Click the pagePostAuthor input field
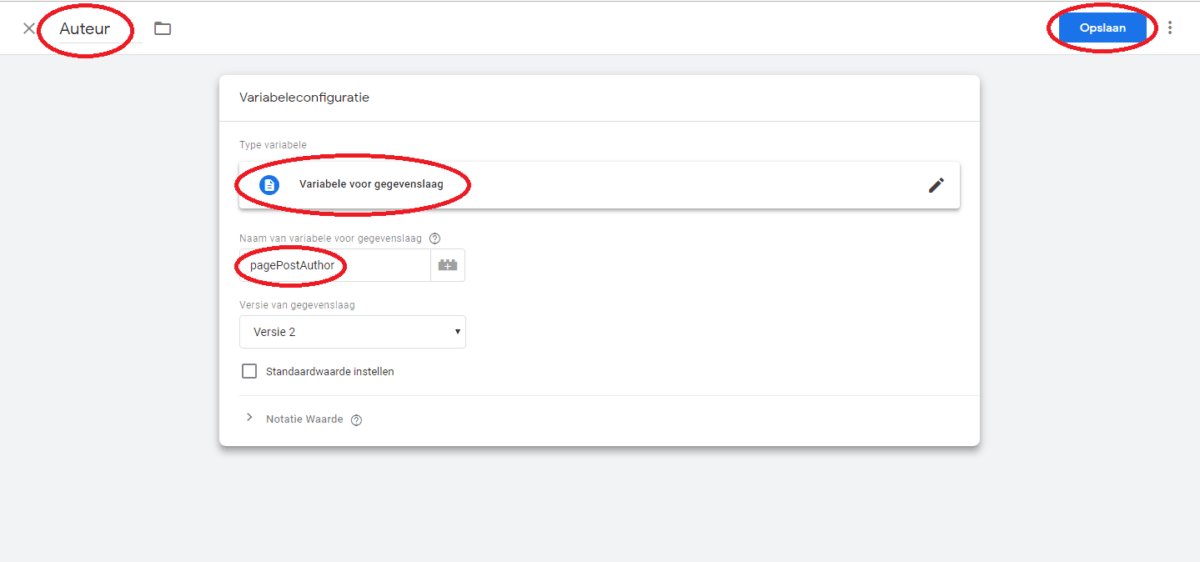1200x562 pixels. click(x=335, y=265)
